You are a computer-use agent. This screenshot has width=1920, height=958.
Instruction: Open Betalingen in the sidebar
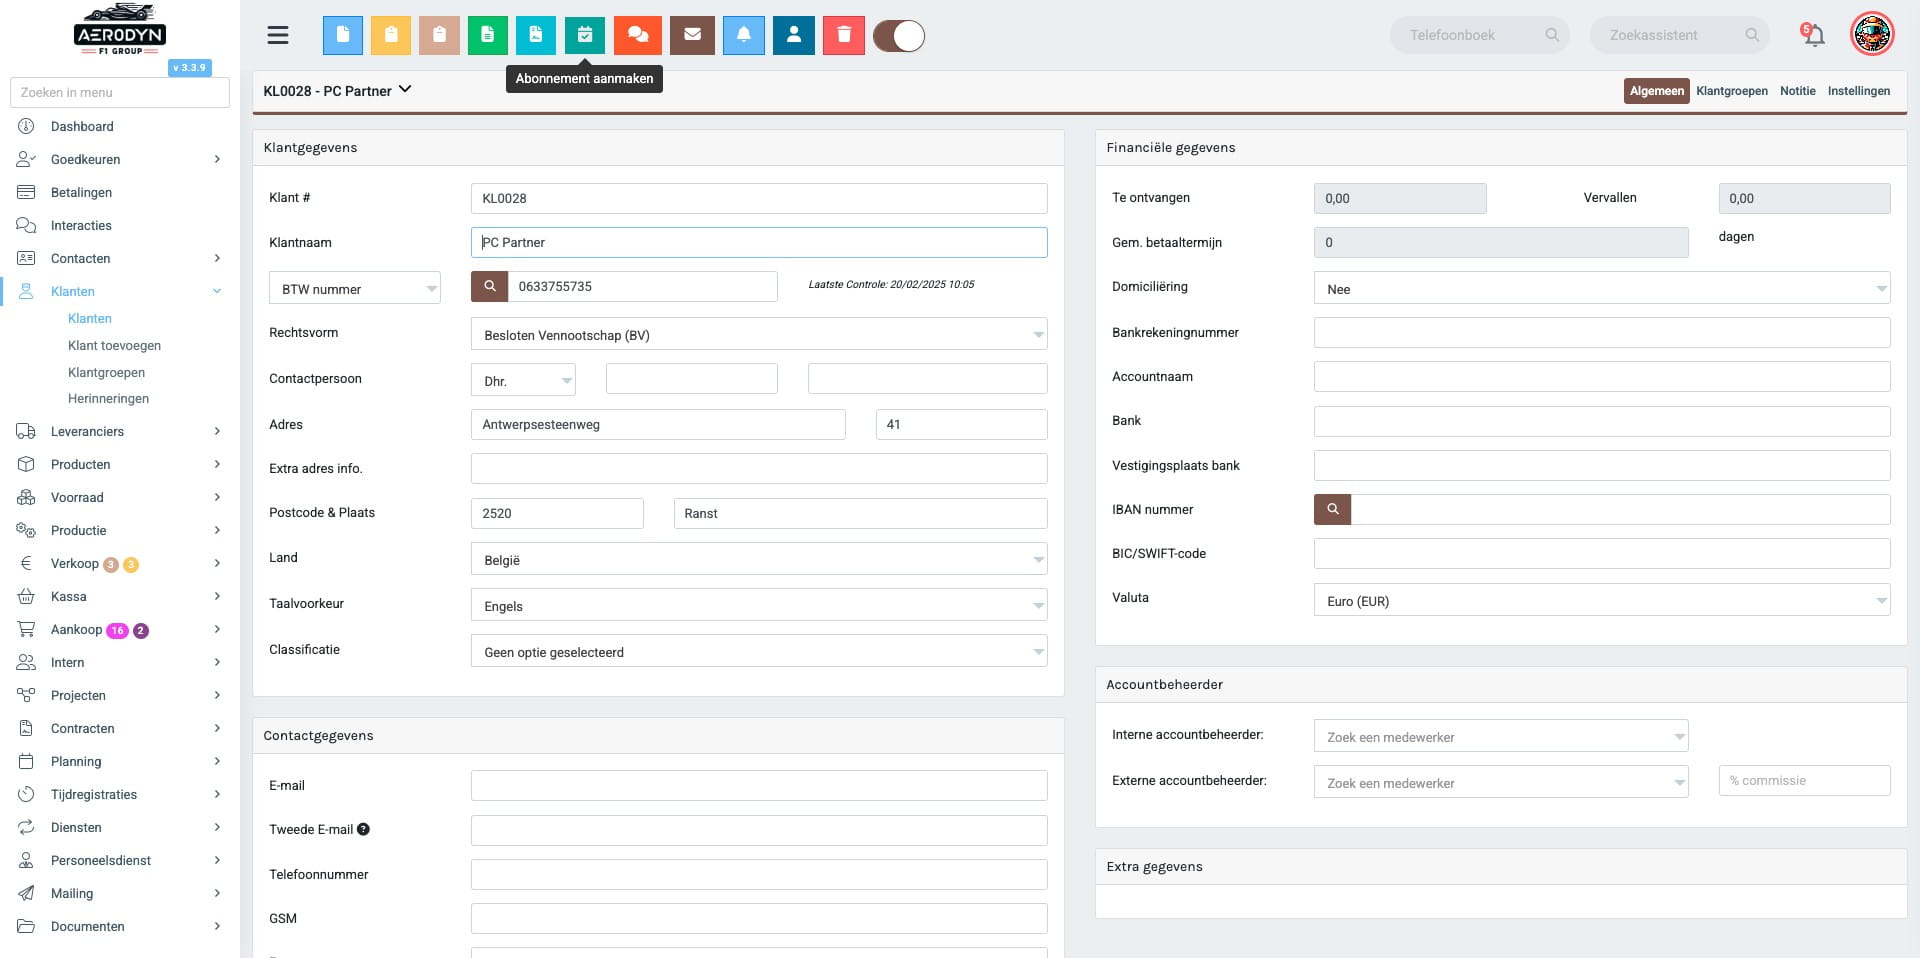coord(81,192)
